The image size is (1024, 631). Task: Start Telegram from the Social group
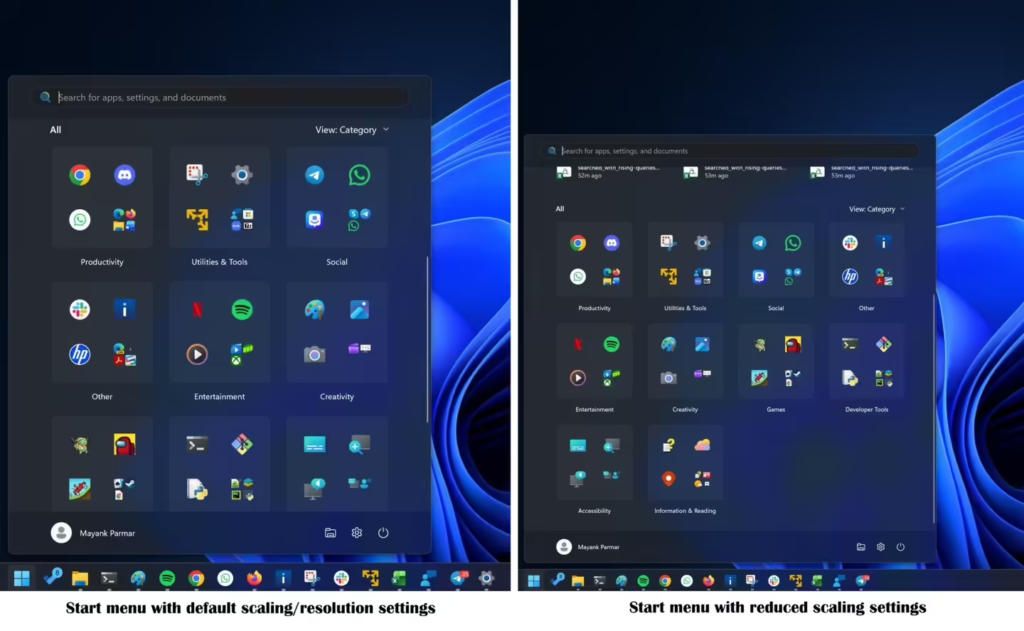point(313,174)
